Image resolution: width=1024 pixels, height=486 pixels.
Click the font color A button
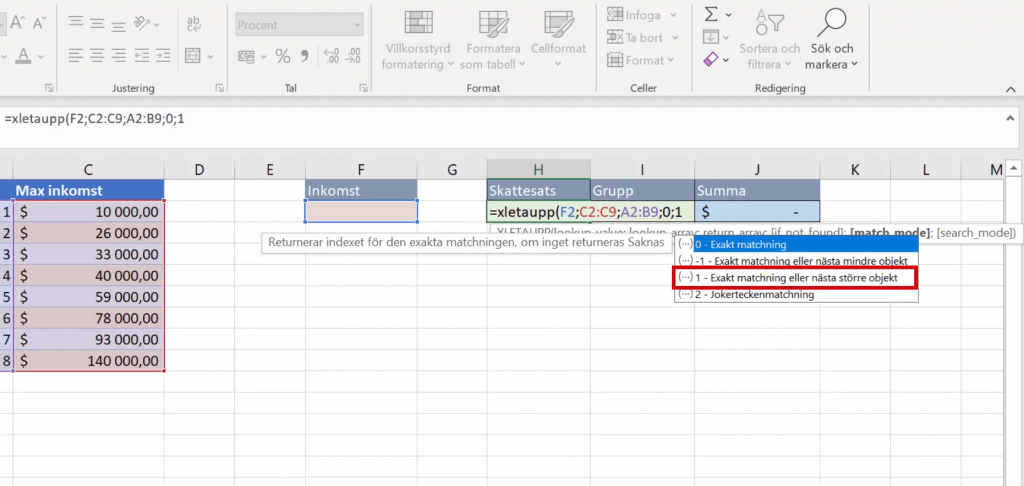[x=24, y=57]
